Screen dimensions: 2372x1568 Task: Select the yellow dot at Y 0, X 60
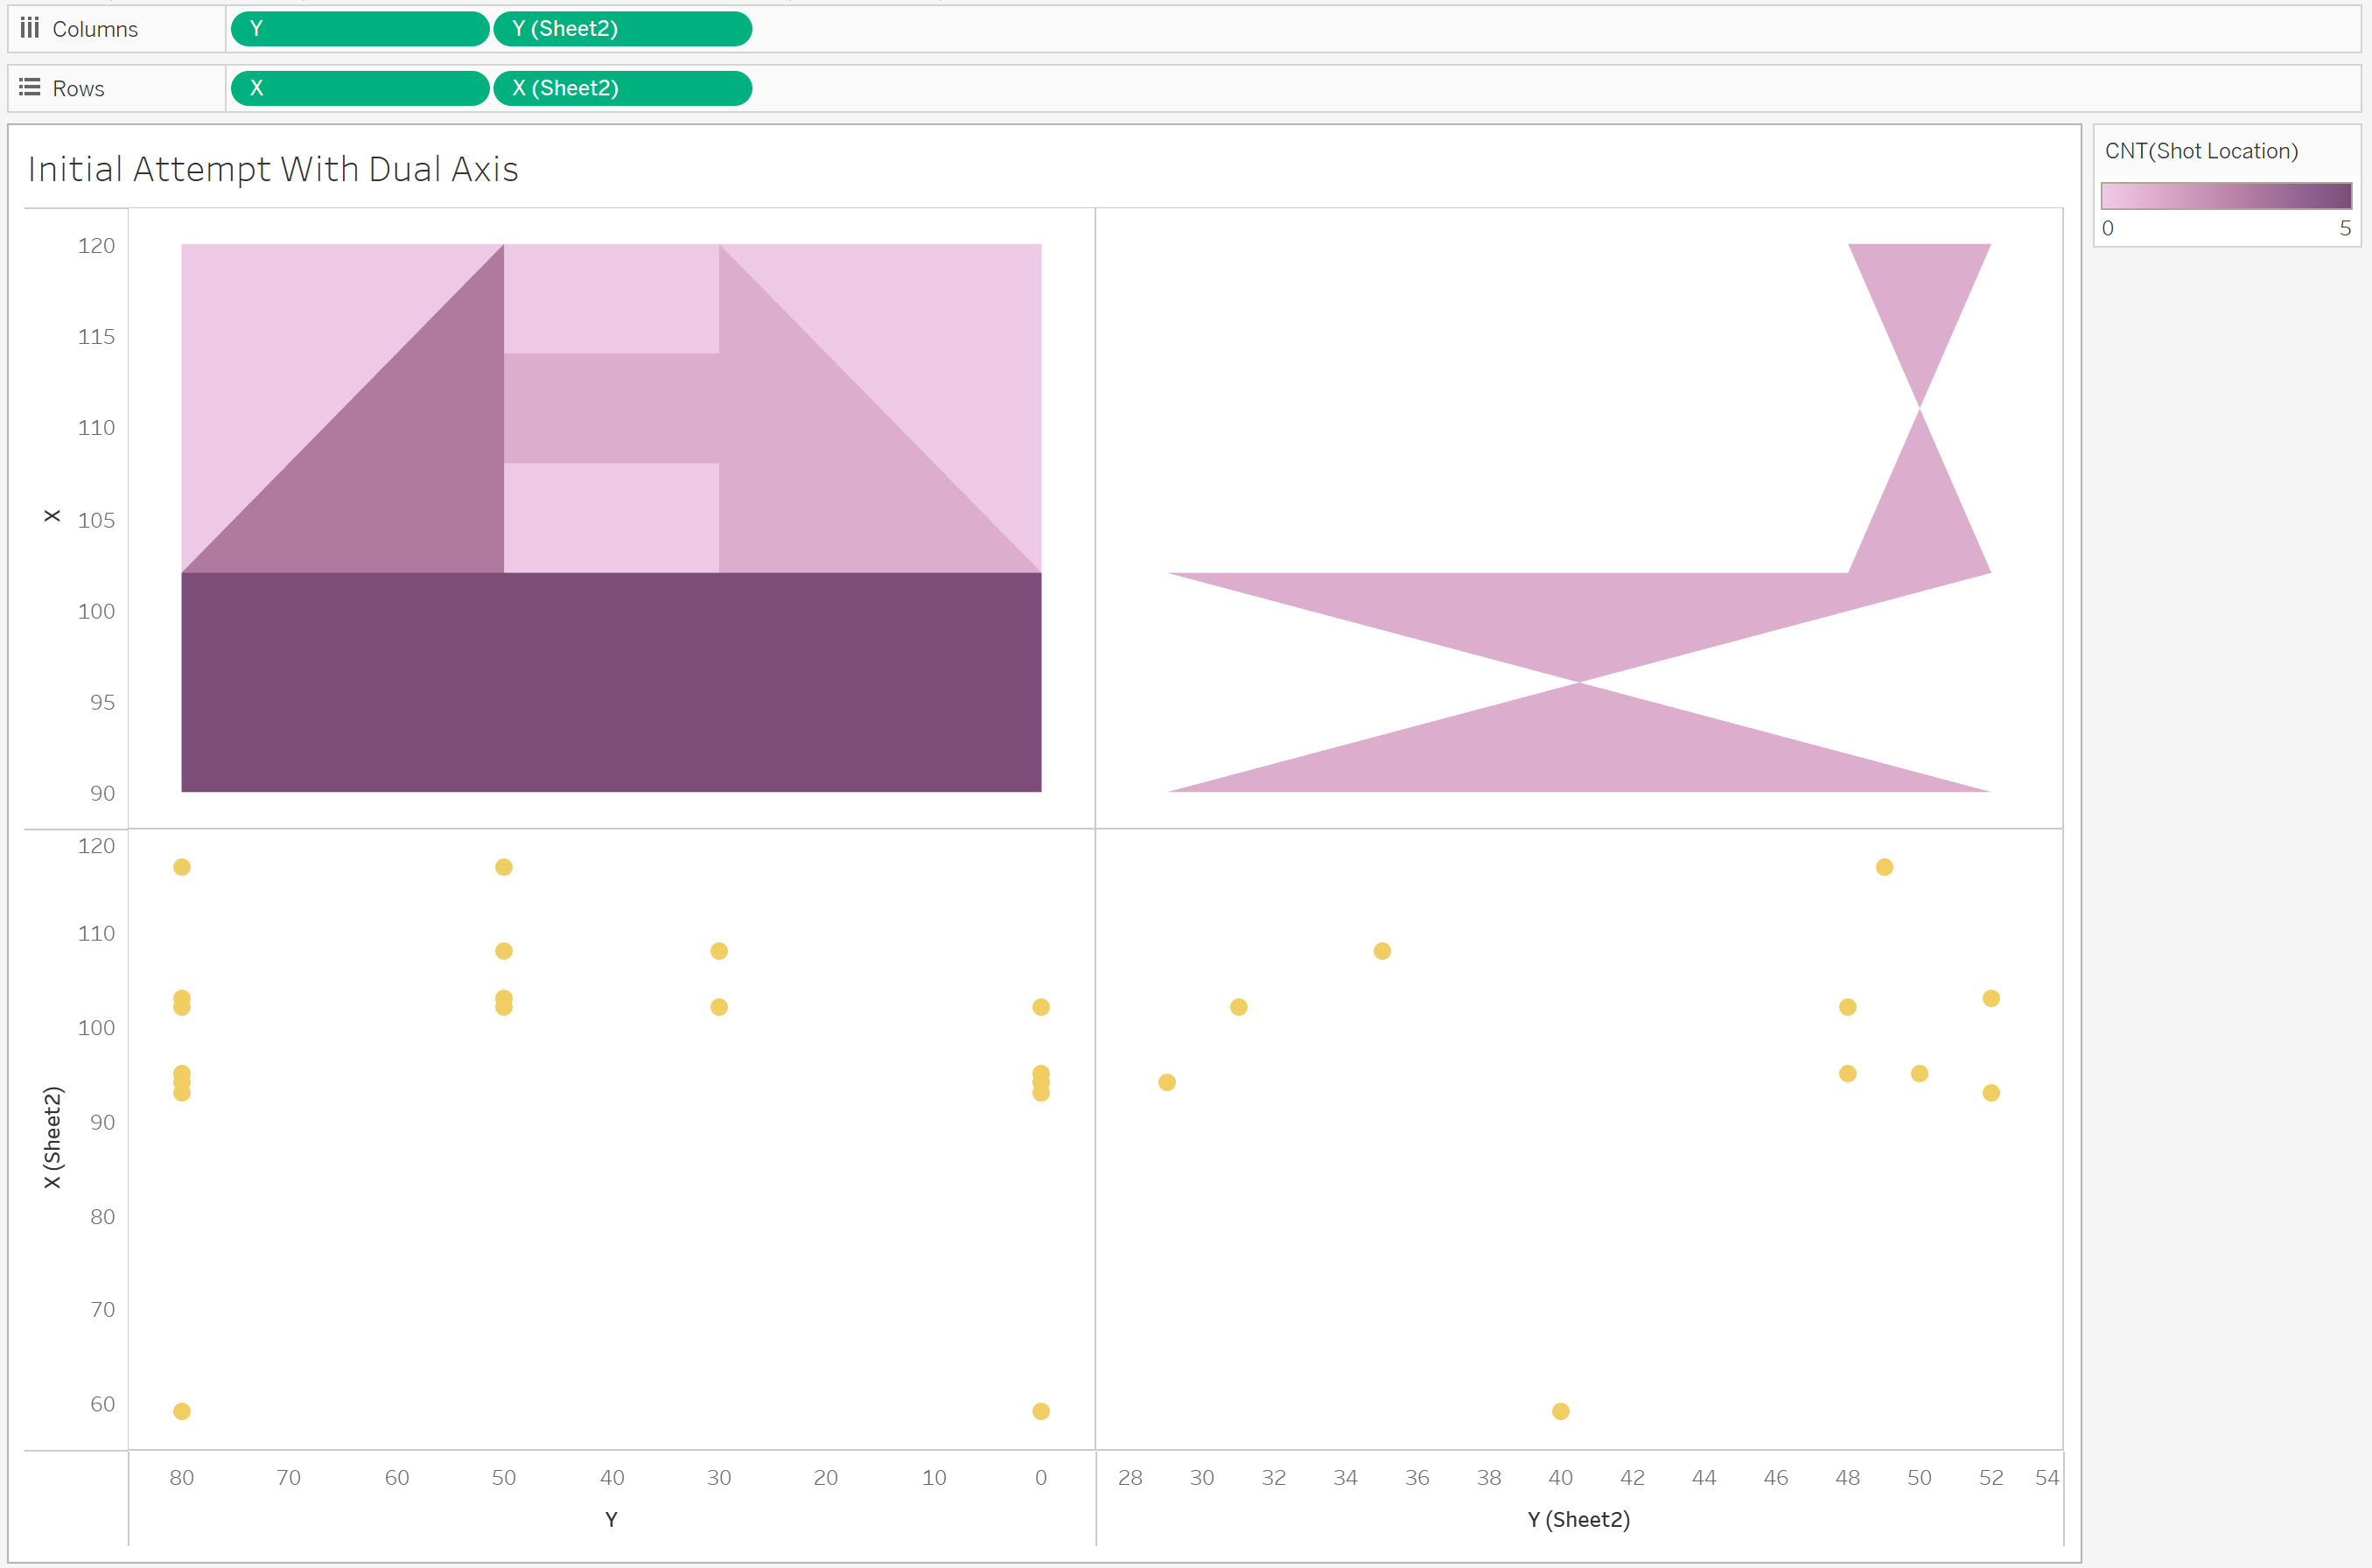pos(1041,1411)
